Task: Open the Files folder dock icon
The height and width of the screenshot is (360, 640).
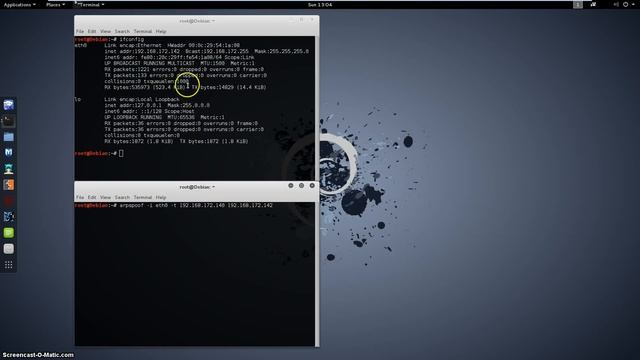Action: (9, 137)
